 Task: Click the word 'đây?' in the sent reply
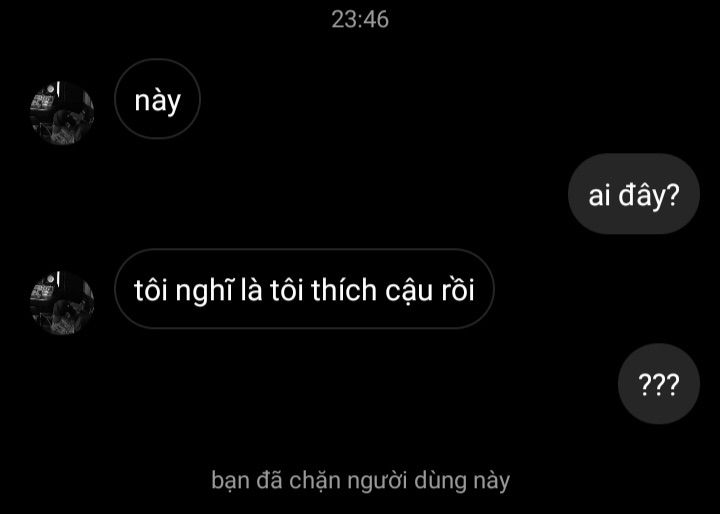point(648,196)
